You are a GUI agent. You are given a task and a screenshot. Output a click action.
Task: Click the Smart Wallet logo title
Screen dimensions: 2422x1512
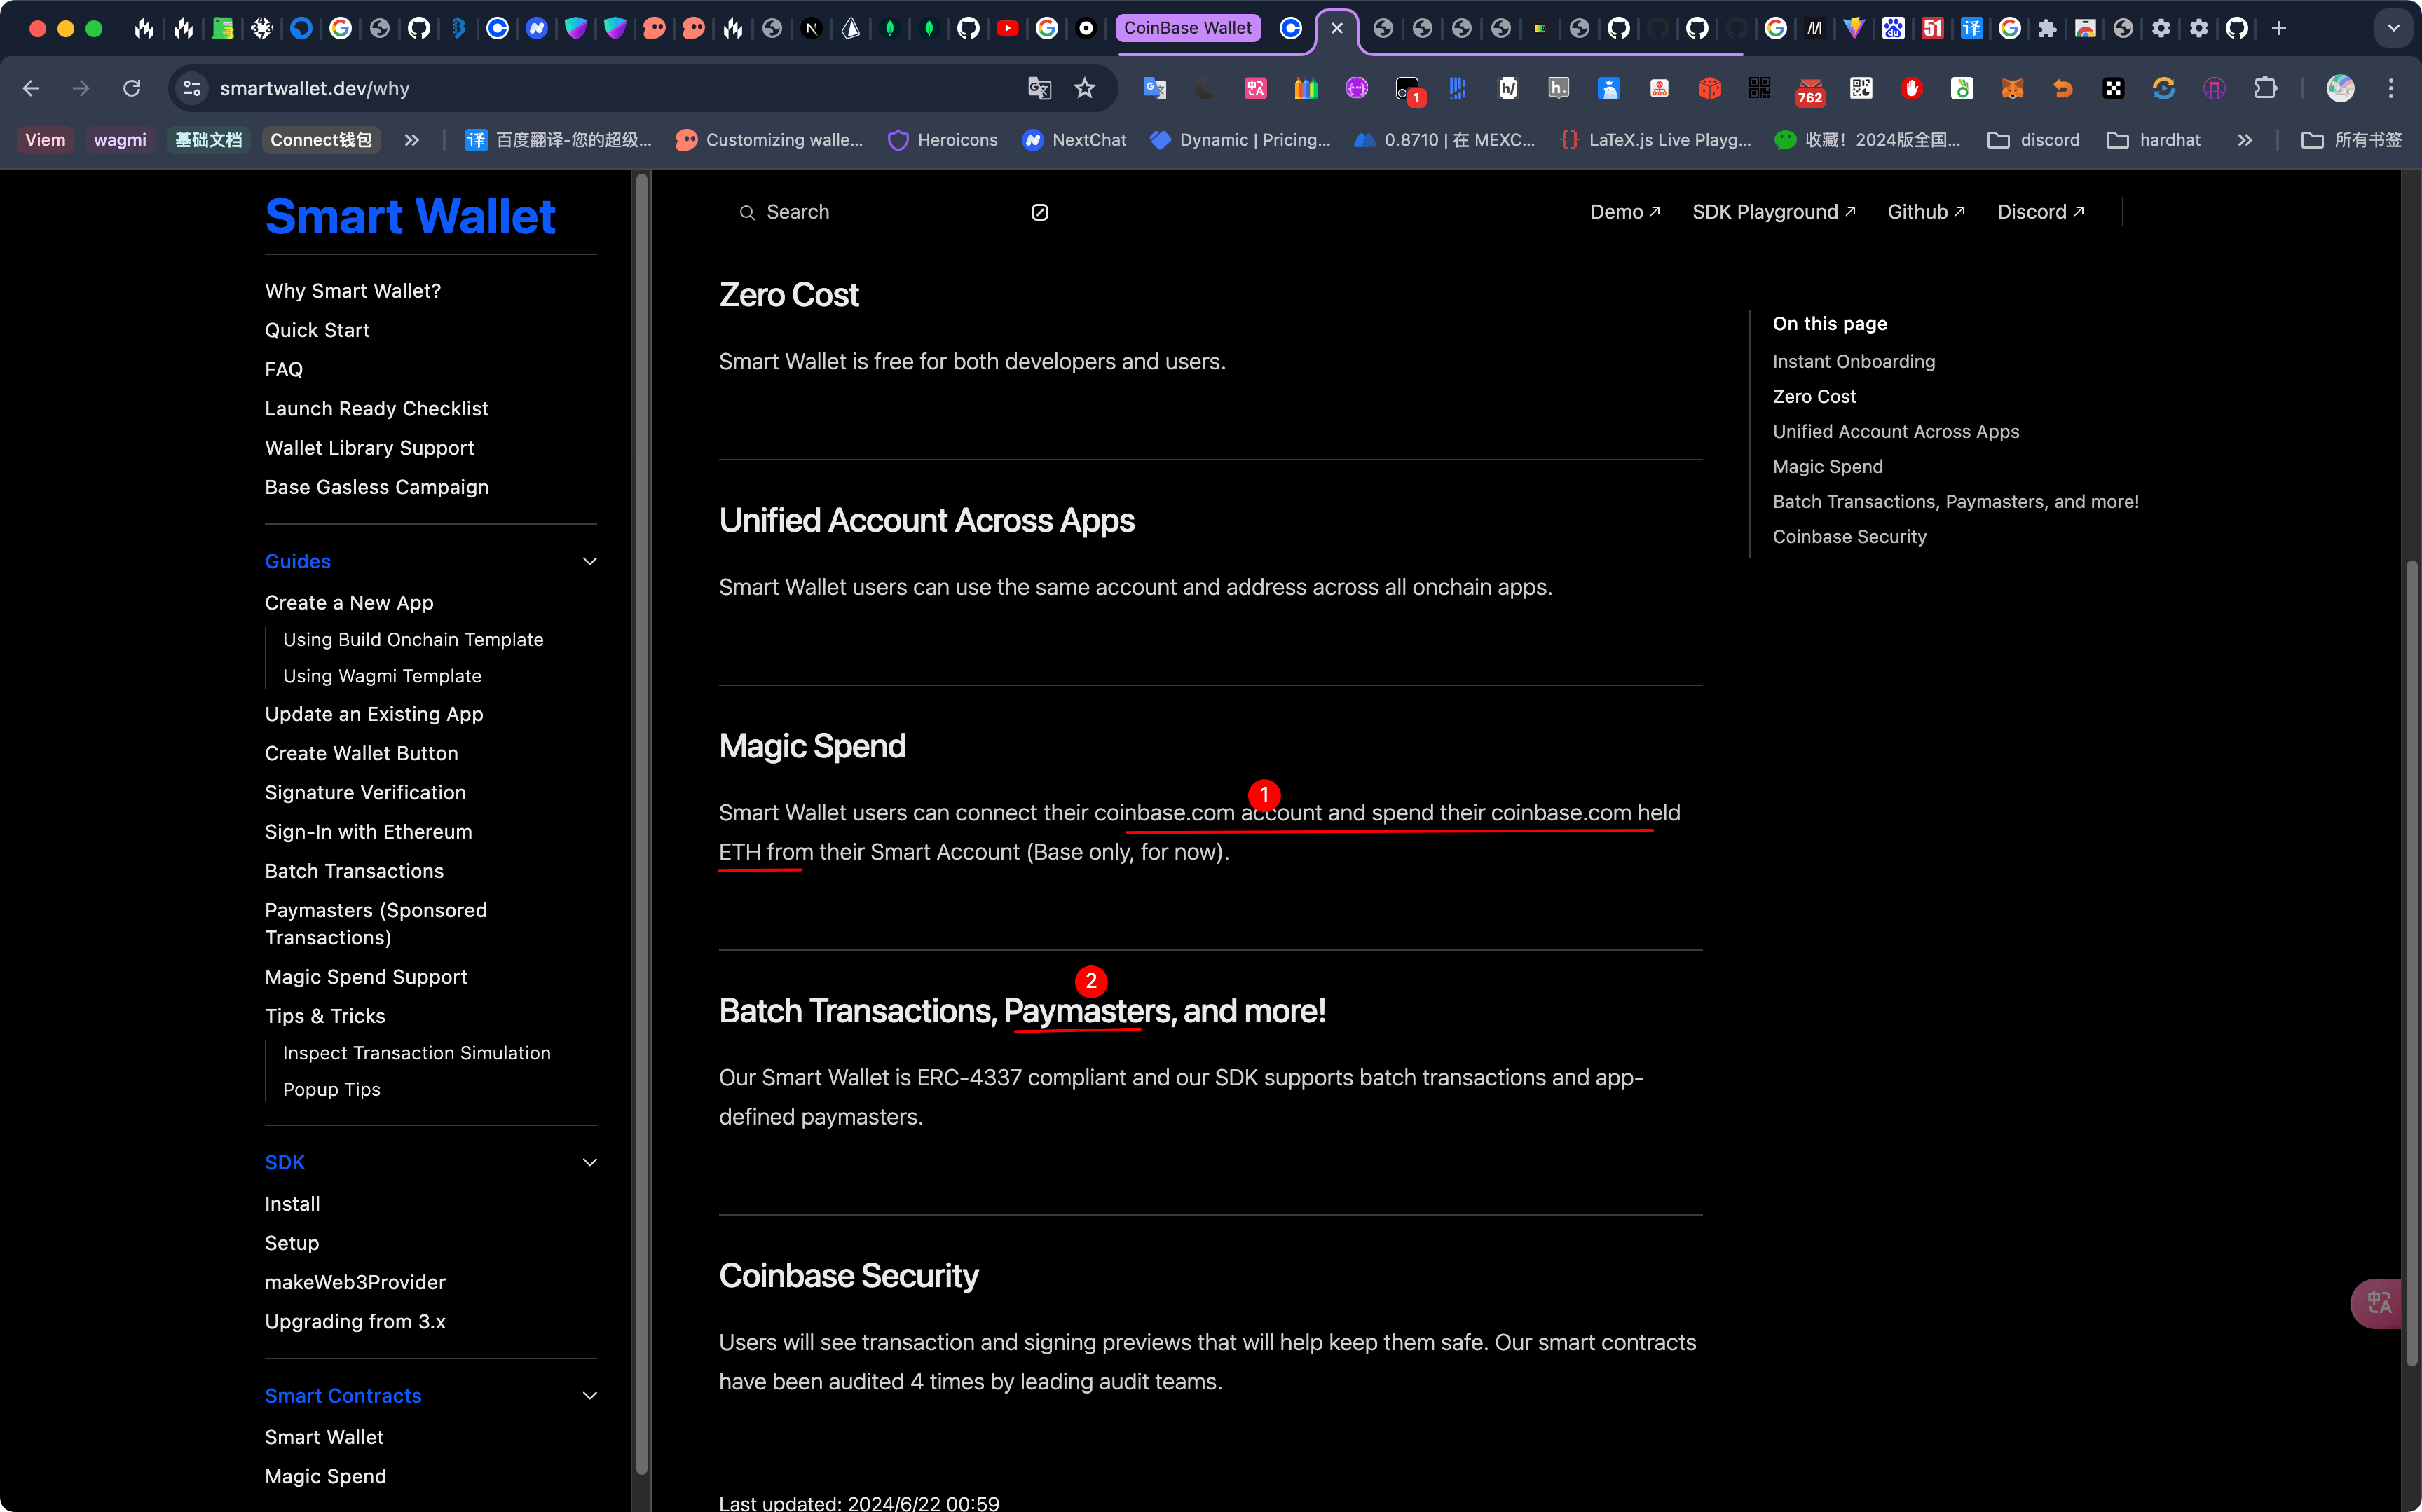pos(410,216)
